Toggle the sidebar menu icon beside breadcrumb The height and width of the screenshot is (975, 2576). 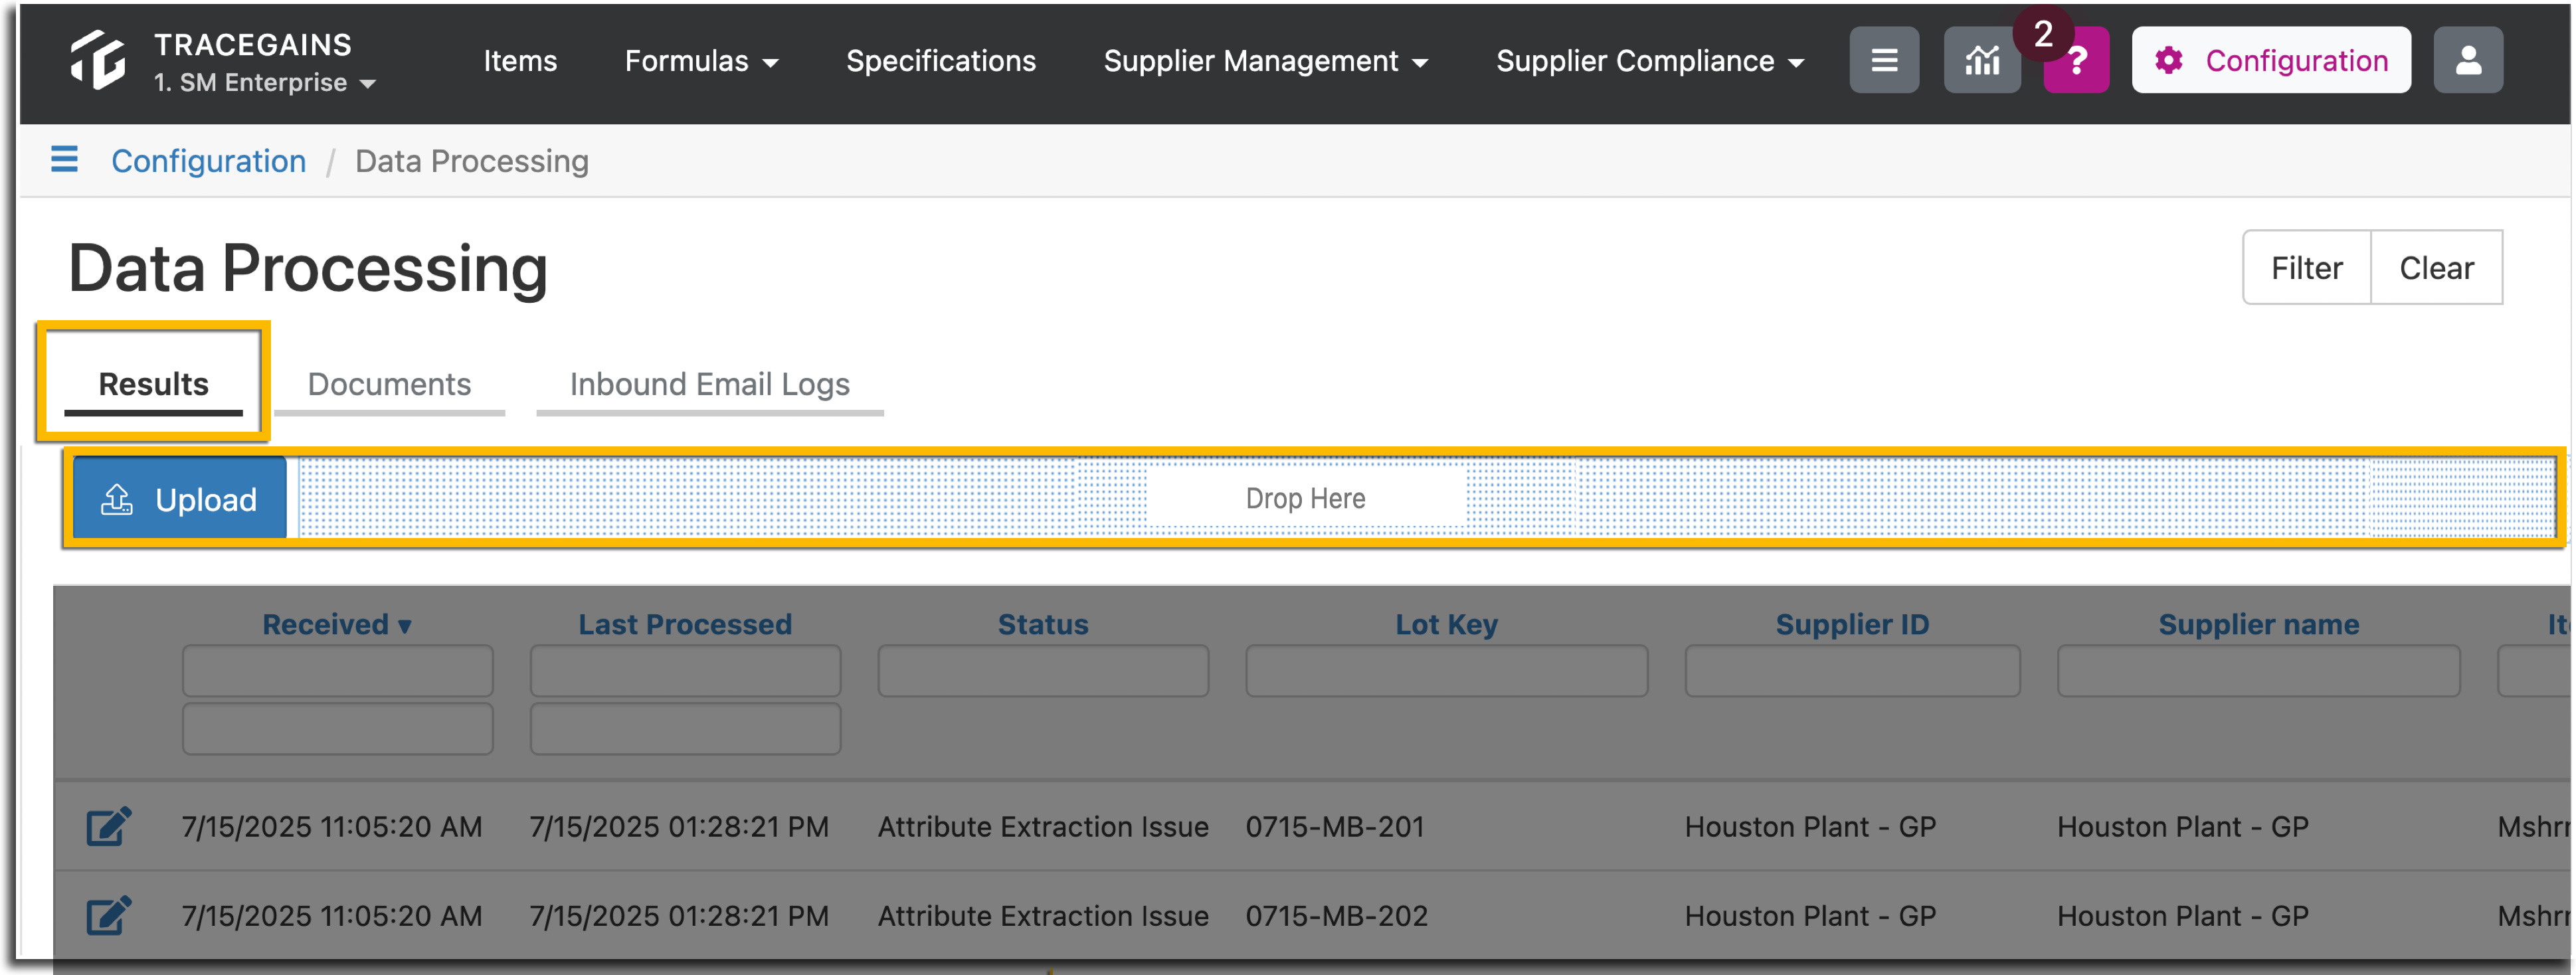tap(64, 159)
